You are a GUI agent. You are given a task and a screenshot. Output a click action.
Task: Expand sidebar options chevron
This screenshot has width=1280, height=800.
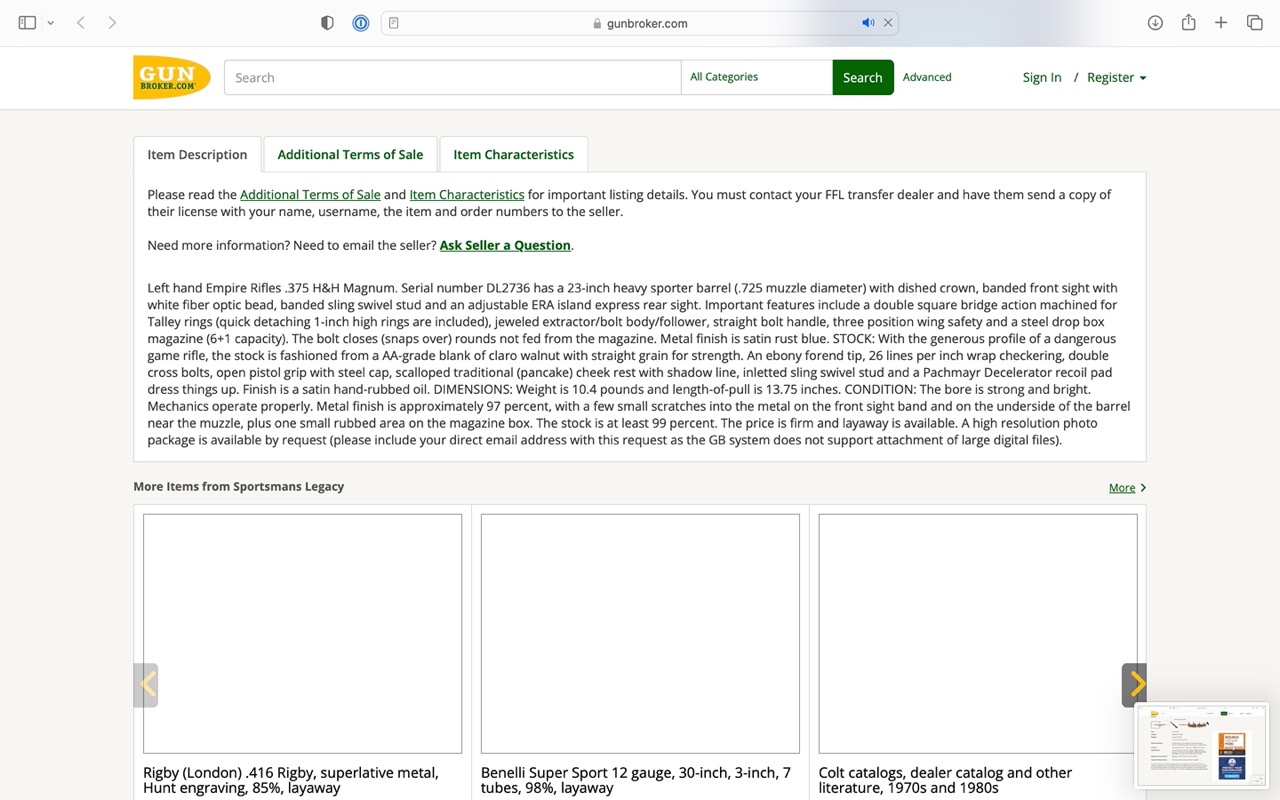[x=51, y=23]
